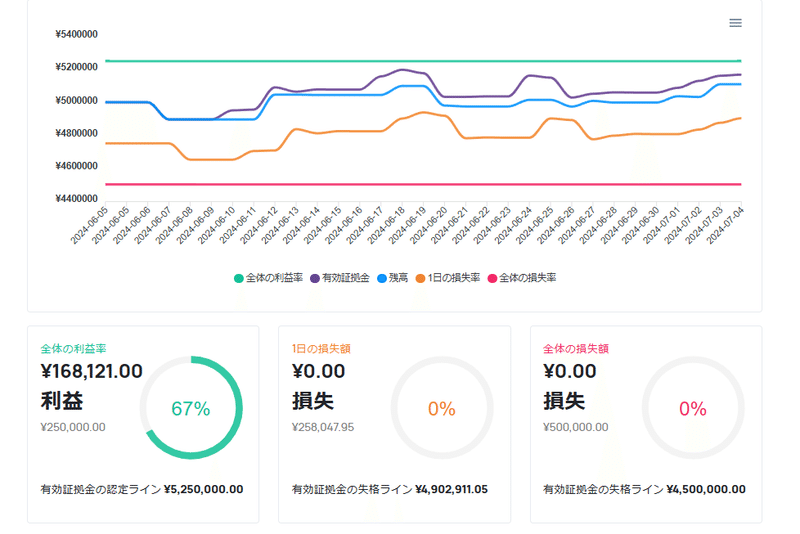
Task: Click 損失 label in 全体の損失額 card
Action: click(x=564, y=401)
